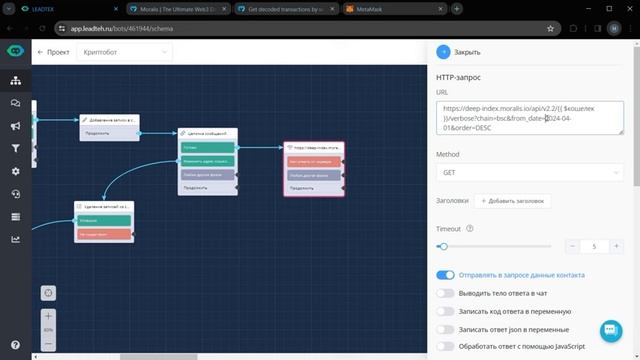Open the support chat bubble widget

(611, 331)
